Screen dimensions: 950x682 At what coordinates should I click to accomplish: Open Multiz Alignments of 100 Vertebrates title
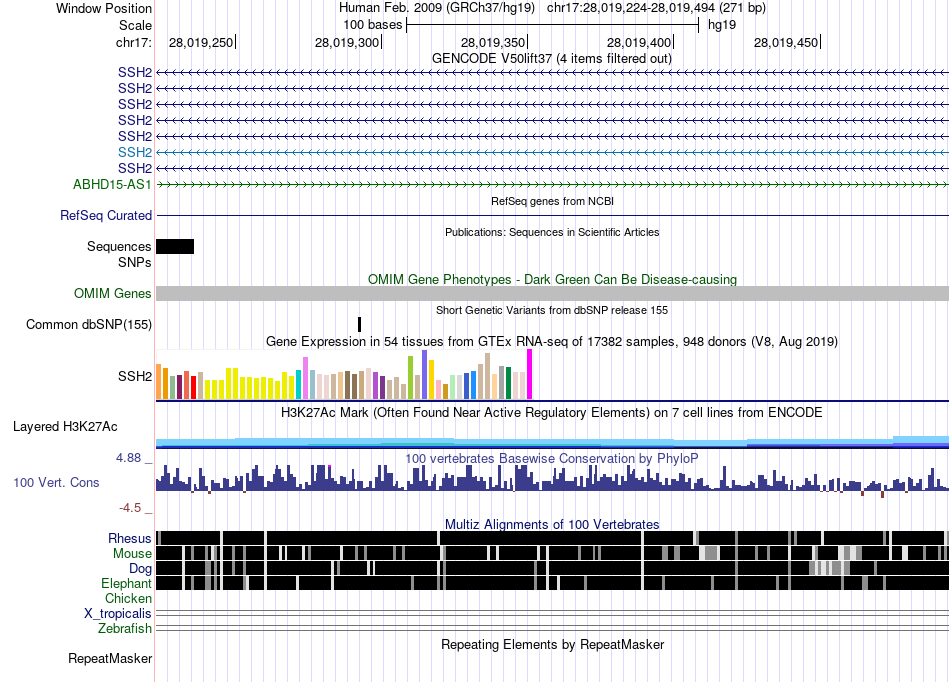click(x=552, y=525)
